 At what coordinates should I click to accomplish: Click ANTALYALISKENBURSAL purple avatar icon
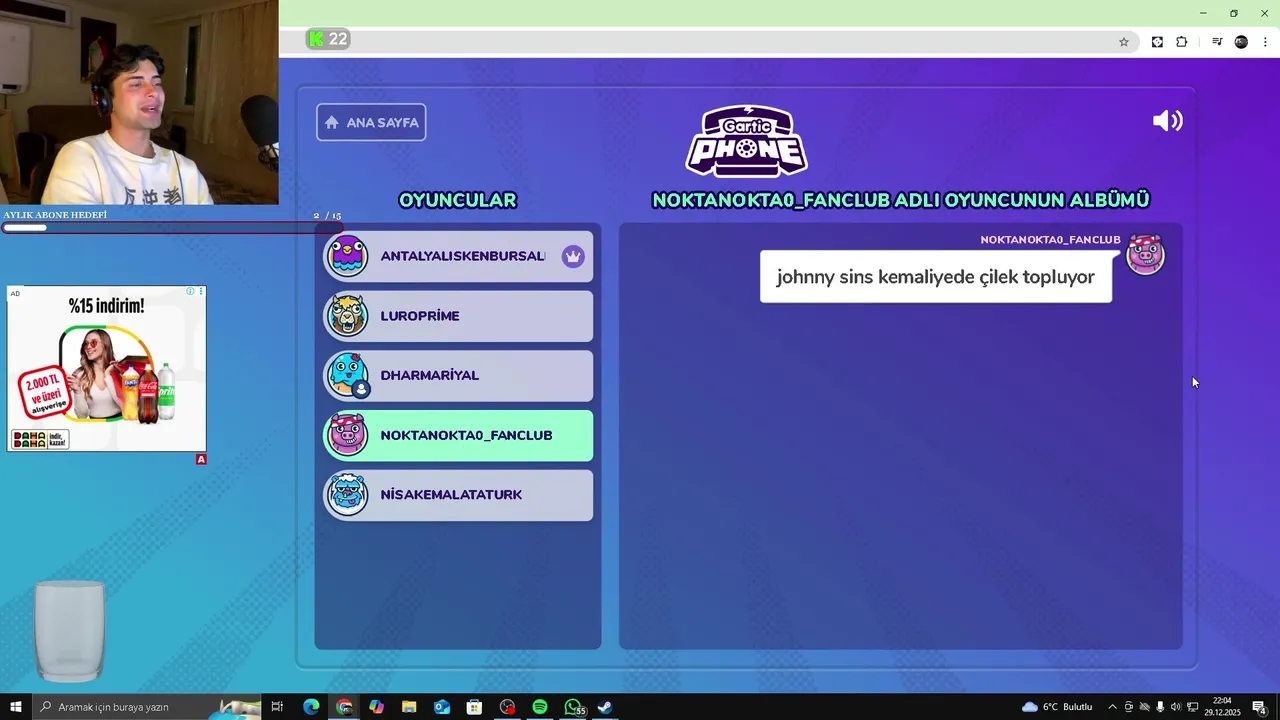click(348, 256)
